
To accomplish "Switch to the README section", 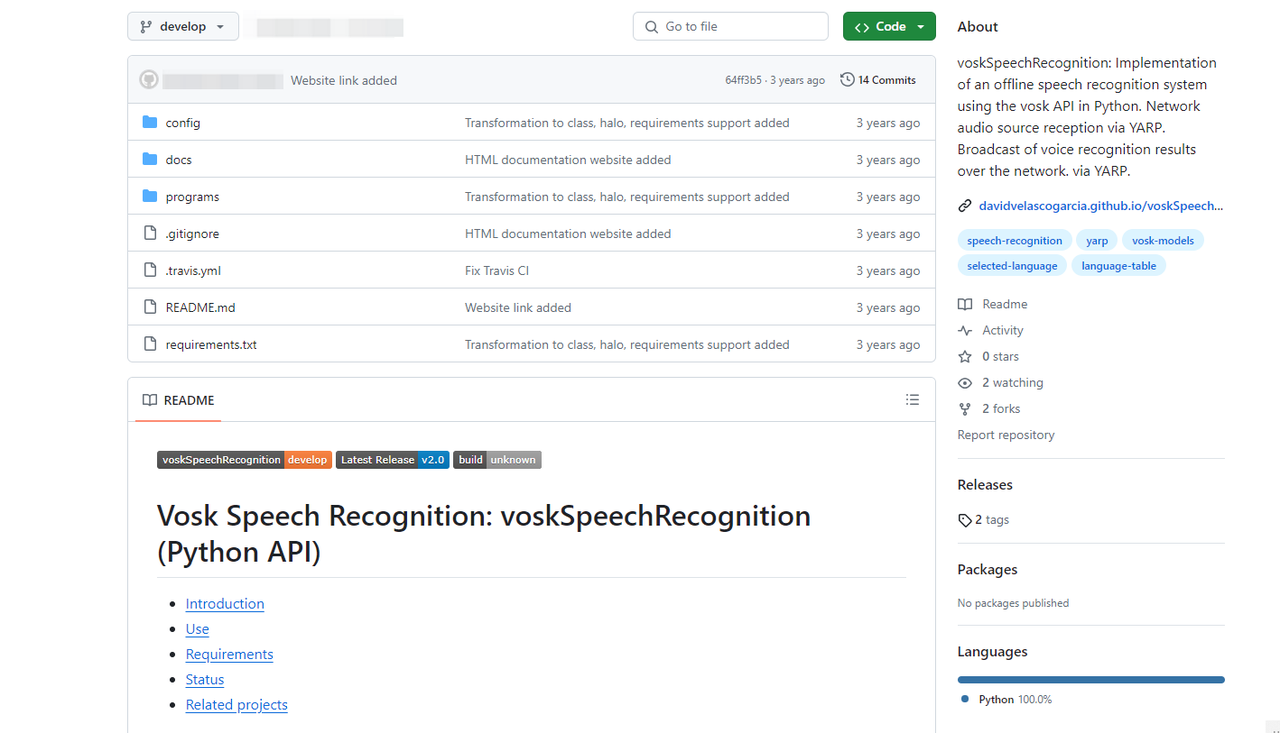I will (177, 400).
